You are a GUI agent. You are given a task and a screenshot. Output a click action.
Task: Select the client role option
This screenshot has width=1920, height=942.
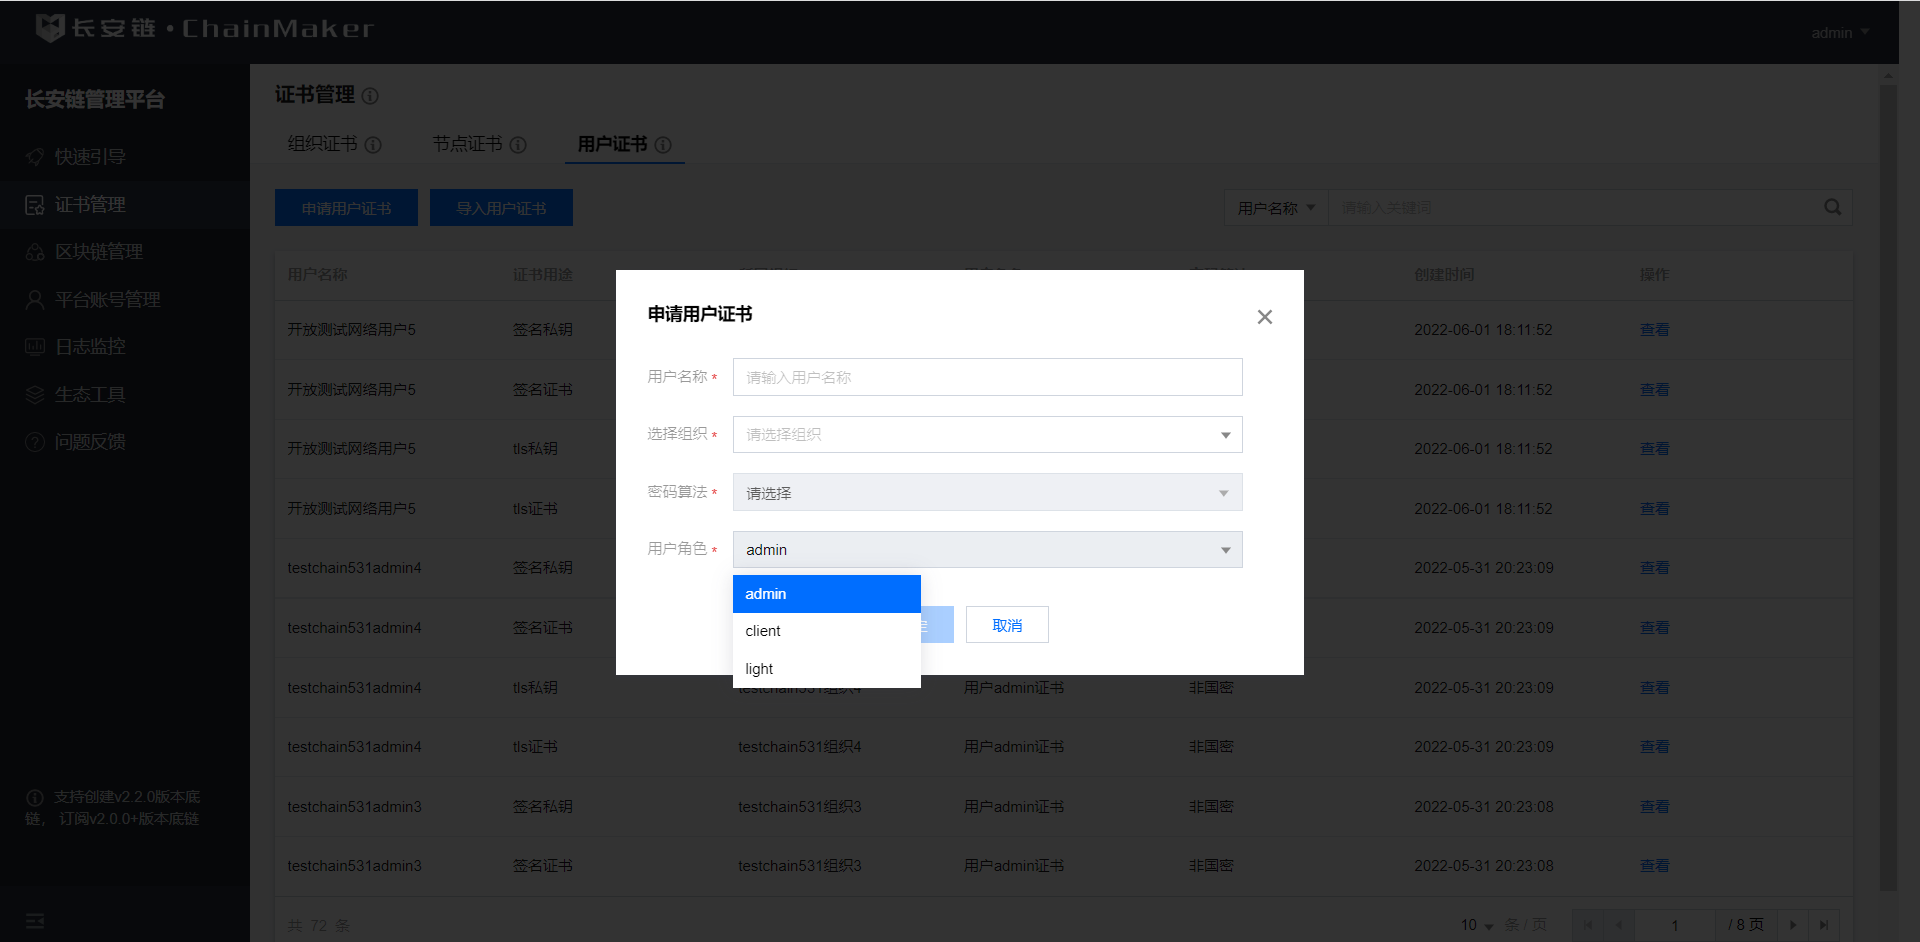(826, 631)
